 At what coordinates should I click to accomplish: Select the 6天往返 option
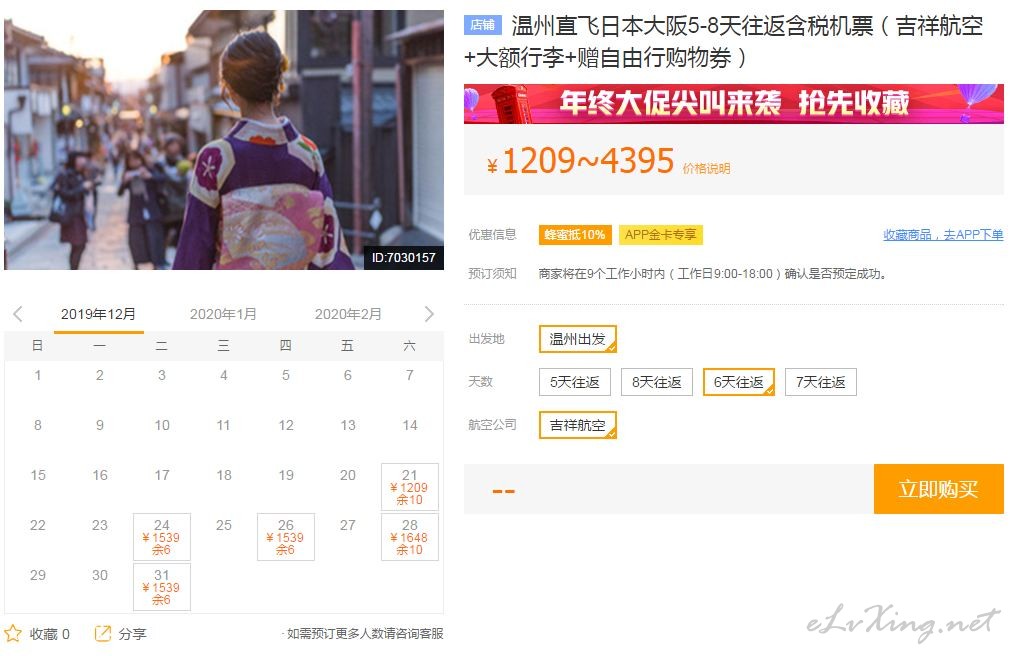pos(738,382)
